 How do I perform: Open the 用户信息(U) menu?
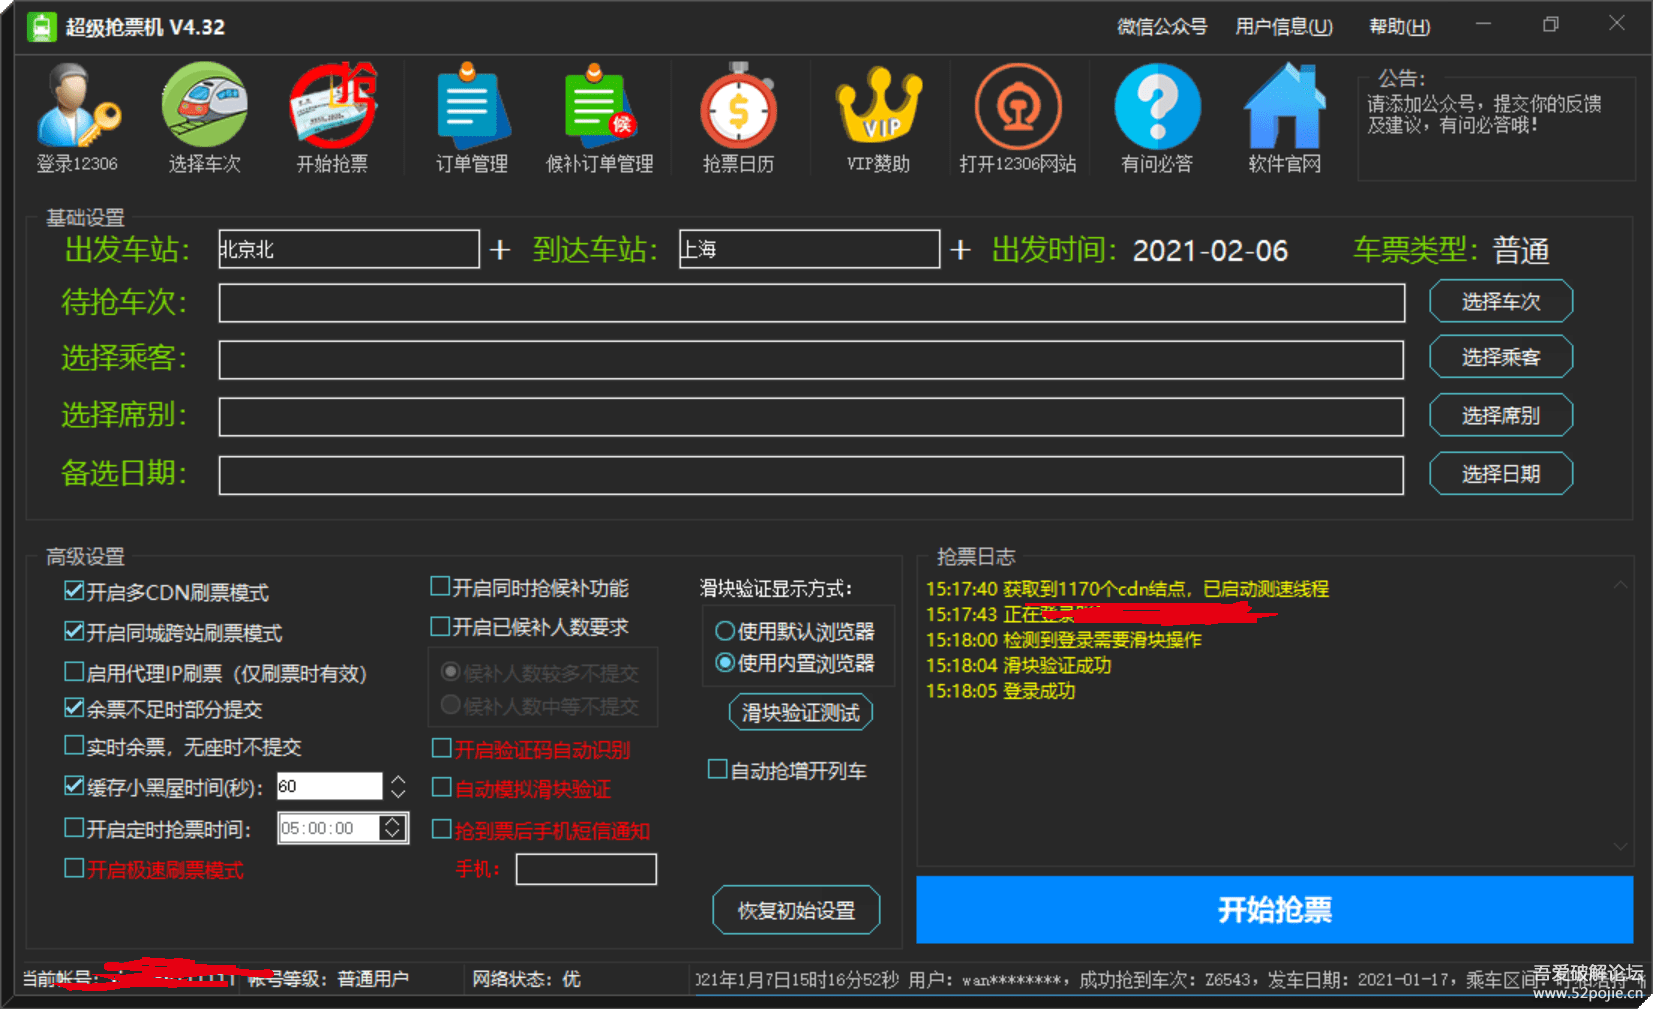1283,27
